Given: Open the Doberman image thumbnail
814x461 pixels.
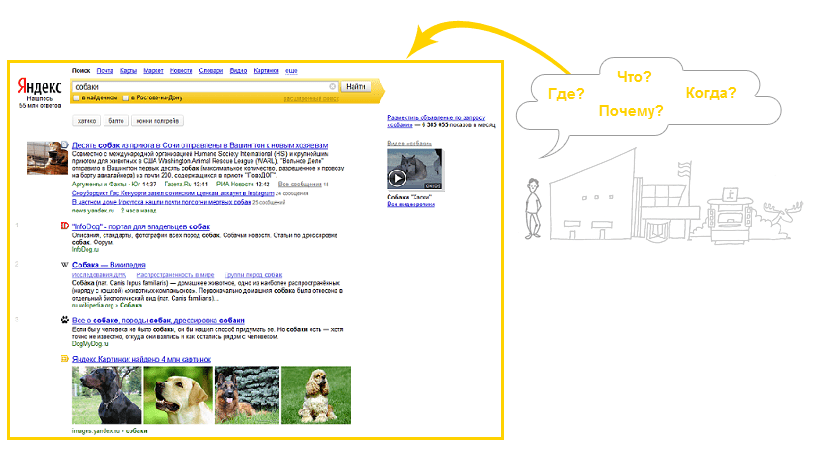Looking at the screenshot, I should (x=106, y=395).
